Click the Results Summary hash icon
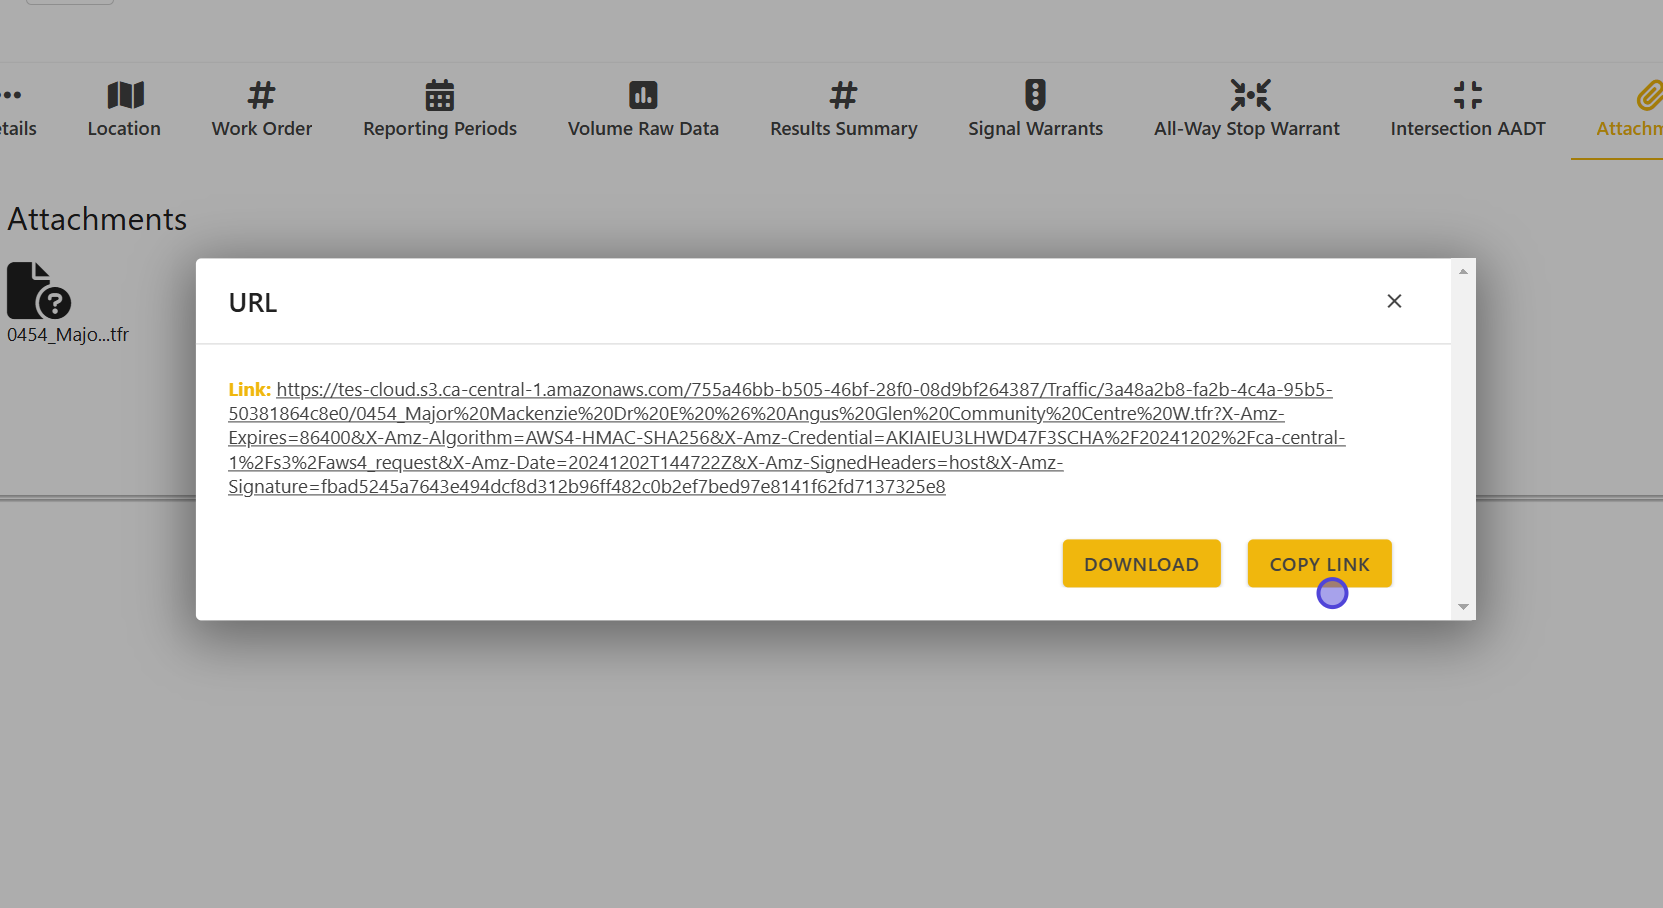The width and height of the screenshot is (1663, 908). [x=843, y=95]
